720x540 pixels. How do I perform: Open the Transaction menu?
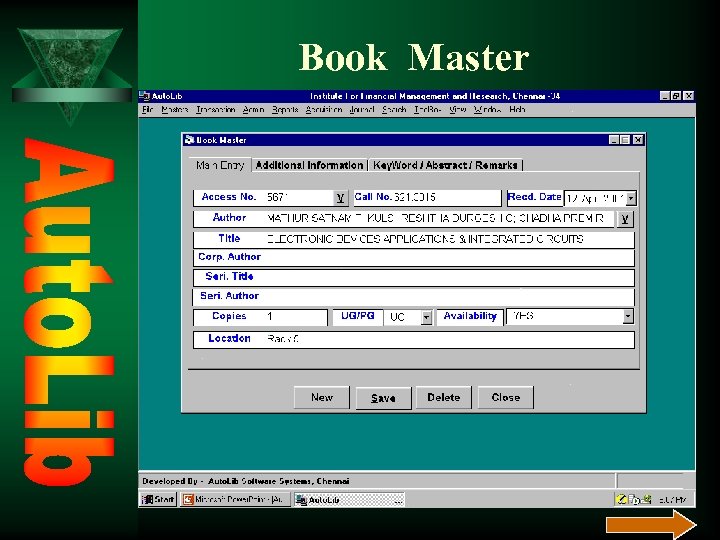point(215,110)
